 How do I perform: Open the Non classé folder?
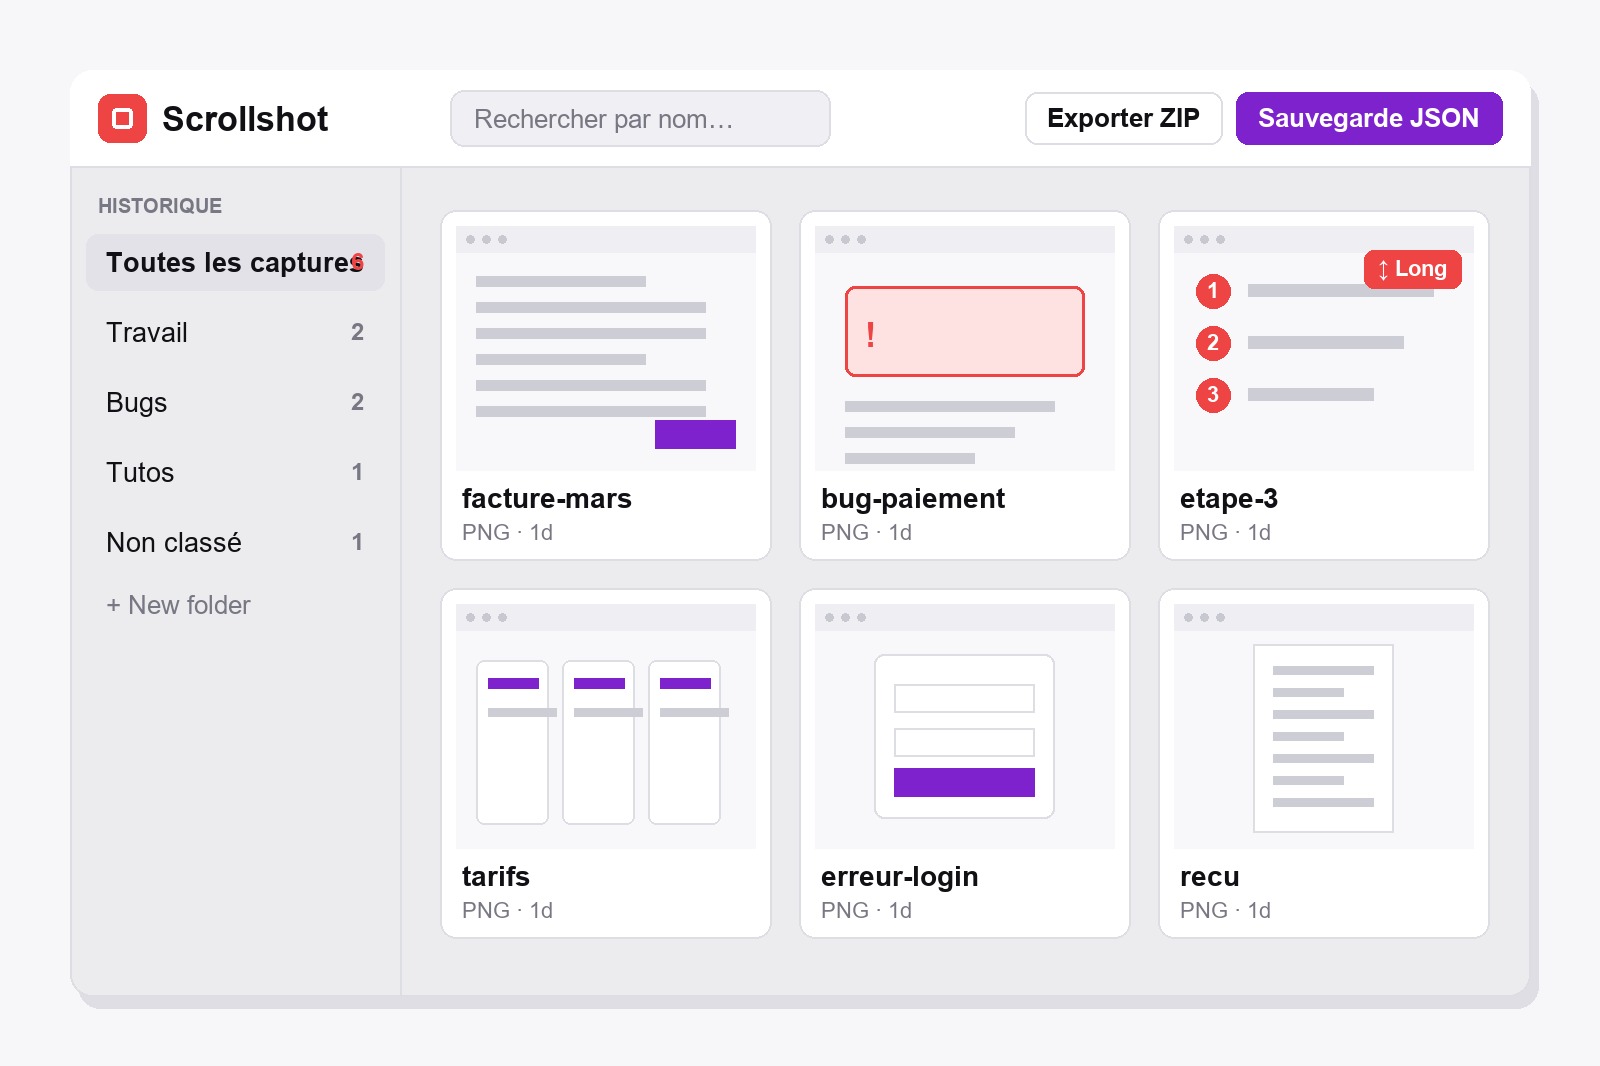[235, 542]
